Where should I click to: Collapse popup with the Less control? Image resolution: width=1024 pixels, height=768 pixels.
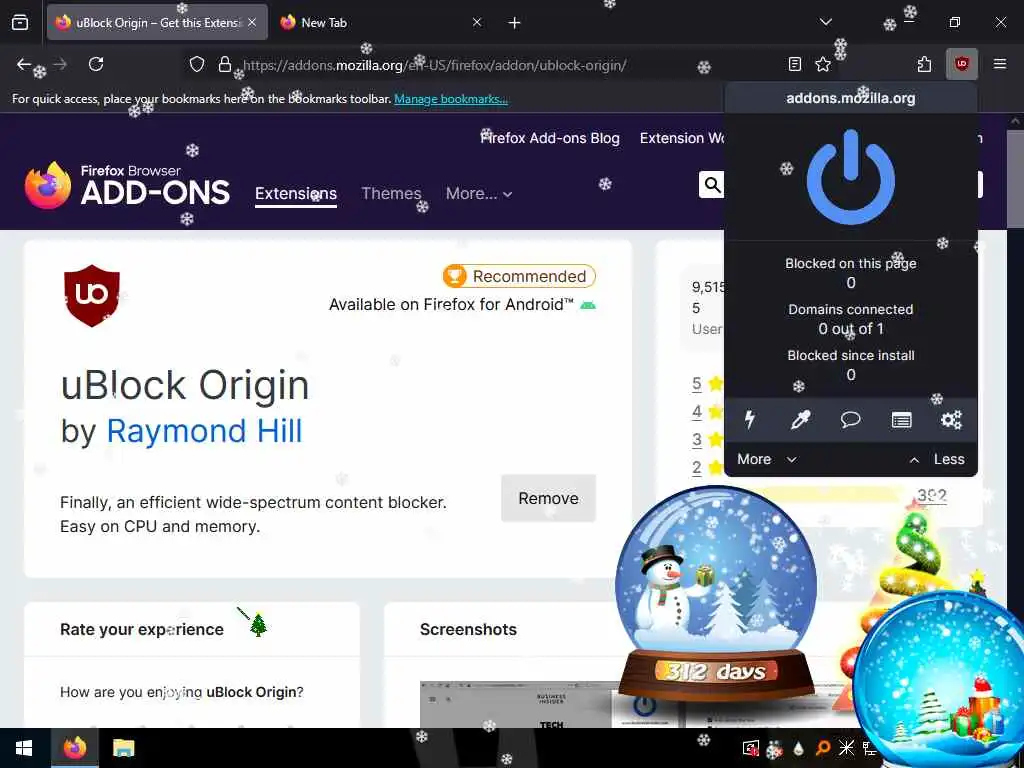tap(938, 459)
